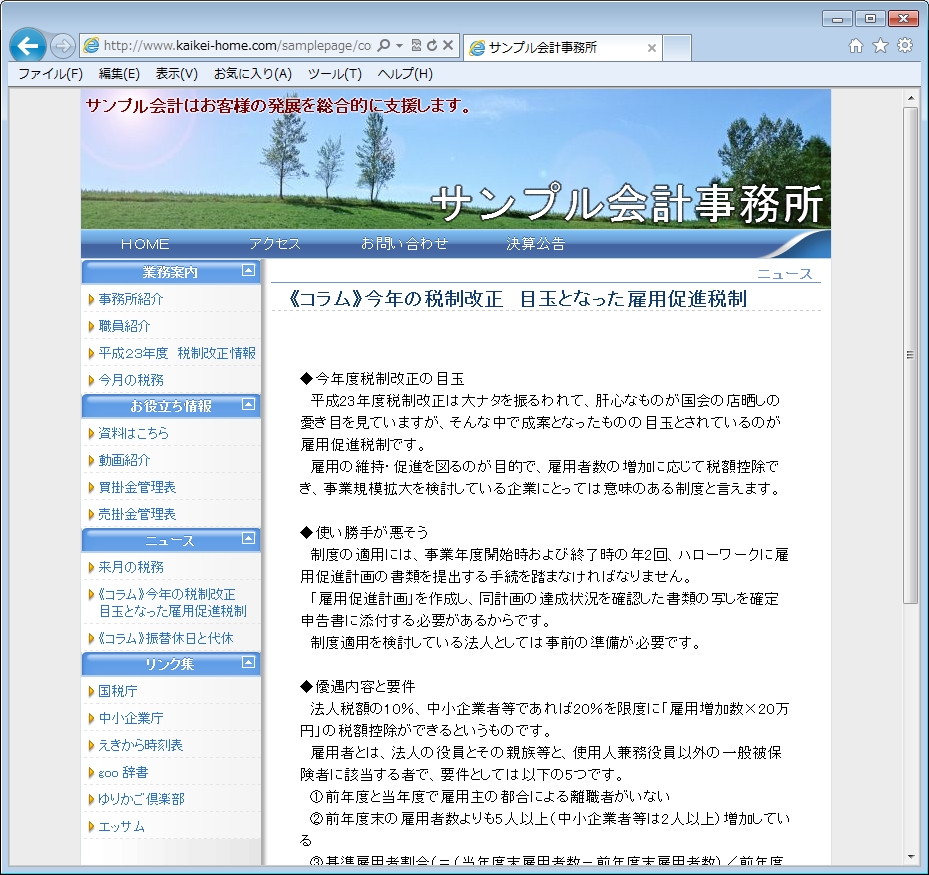Open 《コラム》振替休日と代休 sidebar link
This screenshot has height=875, width=929.
tap(165, 638)
